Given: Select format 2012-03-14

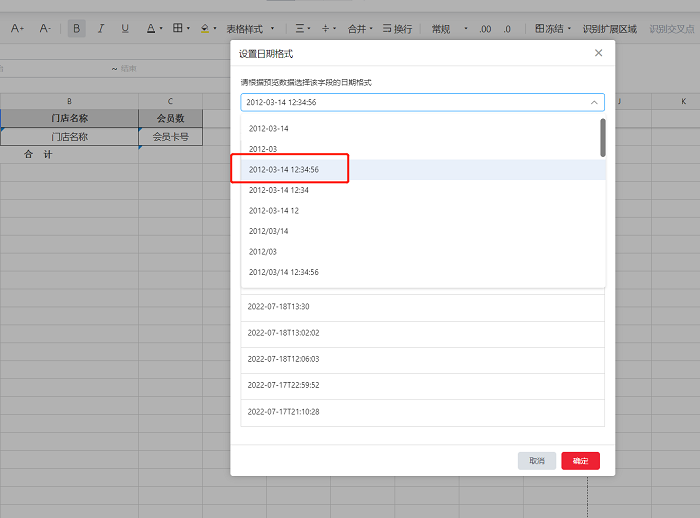Looking at the screenshot, I should click(x=423, y=129).
